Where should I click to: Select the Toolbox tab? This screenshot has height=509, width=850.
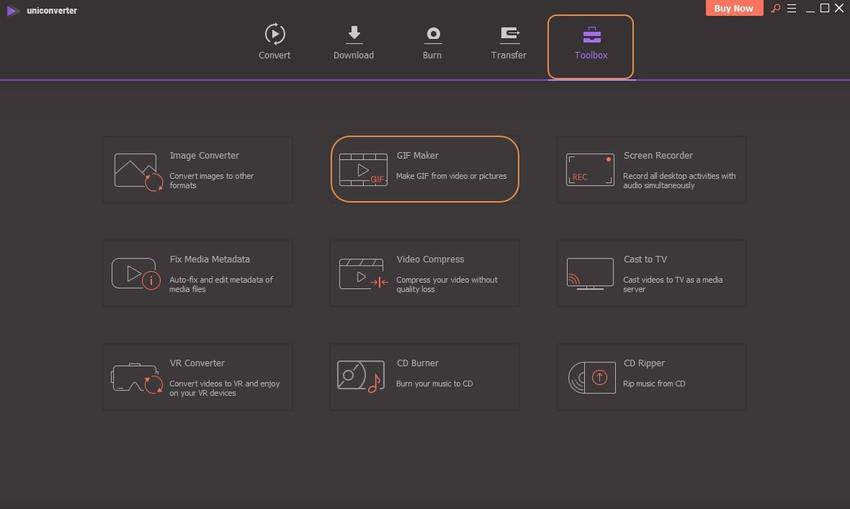(x=591, y=45)
